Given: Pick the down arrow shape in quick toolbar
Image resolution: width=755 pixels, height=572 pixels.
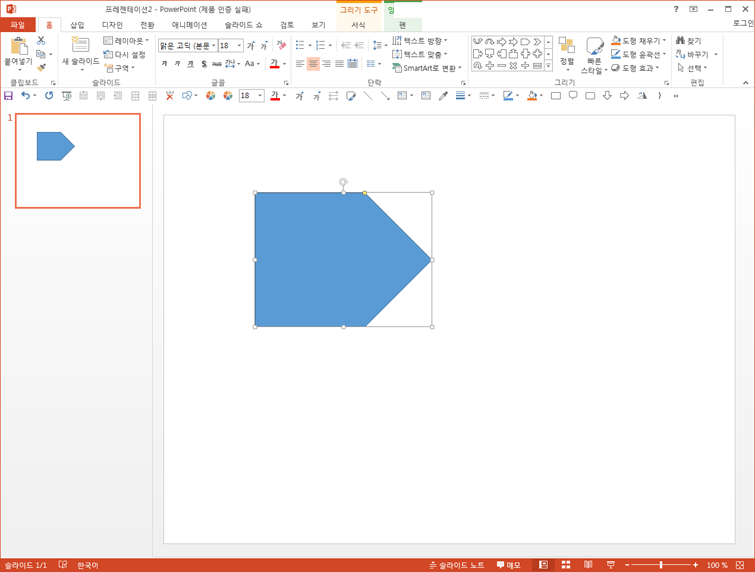Looking at the screenshot, I should (607, 96).
